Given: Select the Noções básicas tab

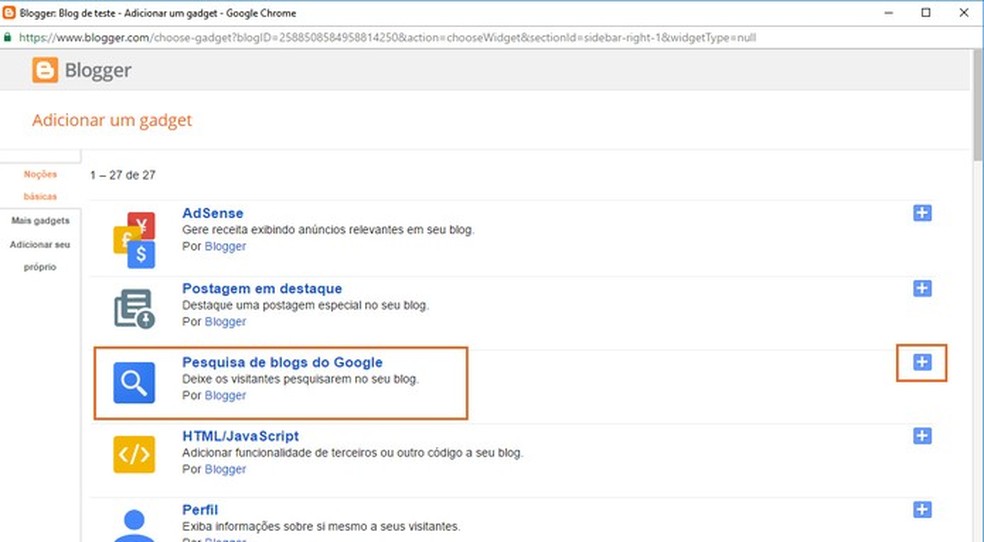Looking at the screenshot, I should pyautogui.click(x=40, y=185).
